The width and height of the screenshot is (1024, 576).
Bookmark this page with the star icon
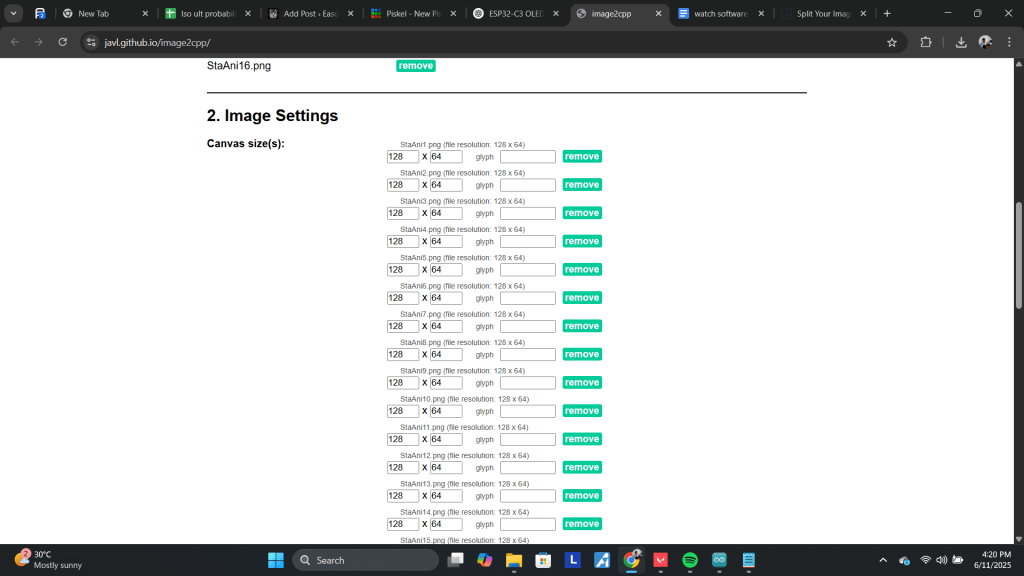[x=891, y=43]
